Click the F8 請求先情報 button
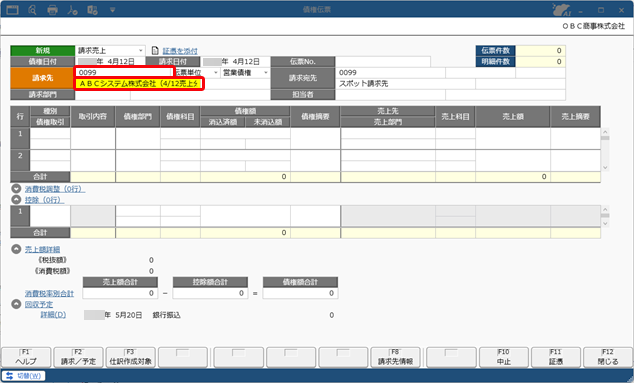Image resolution: width=634 pixels, height=383 pixels. (x=395, y=357)
